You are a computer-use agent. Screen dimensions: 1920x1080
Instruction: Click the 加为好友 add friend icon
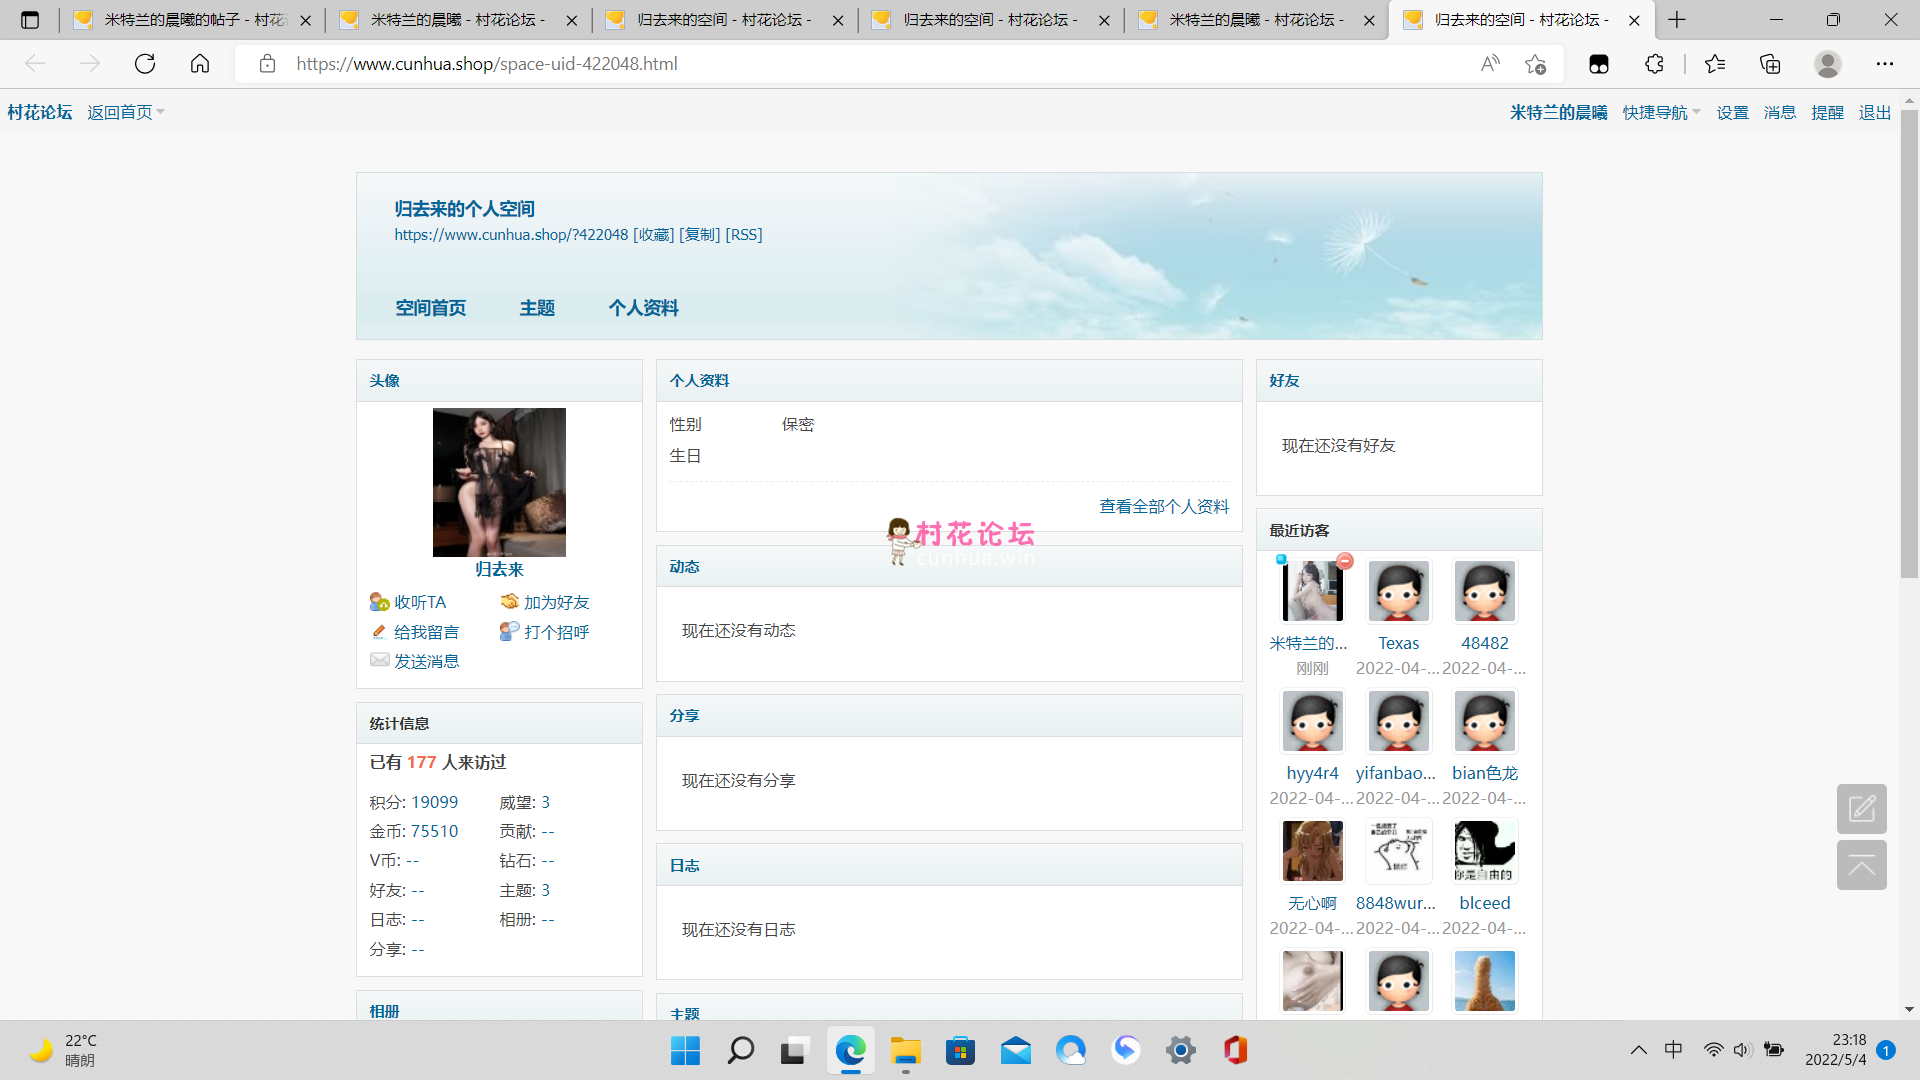click(x=509, y=602)
